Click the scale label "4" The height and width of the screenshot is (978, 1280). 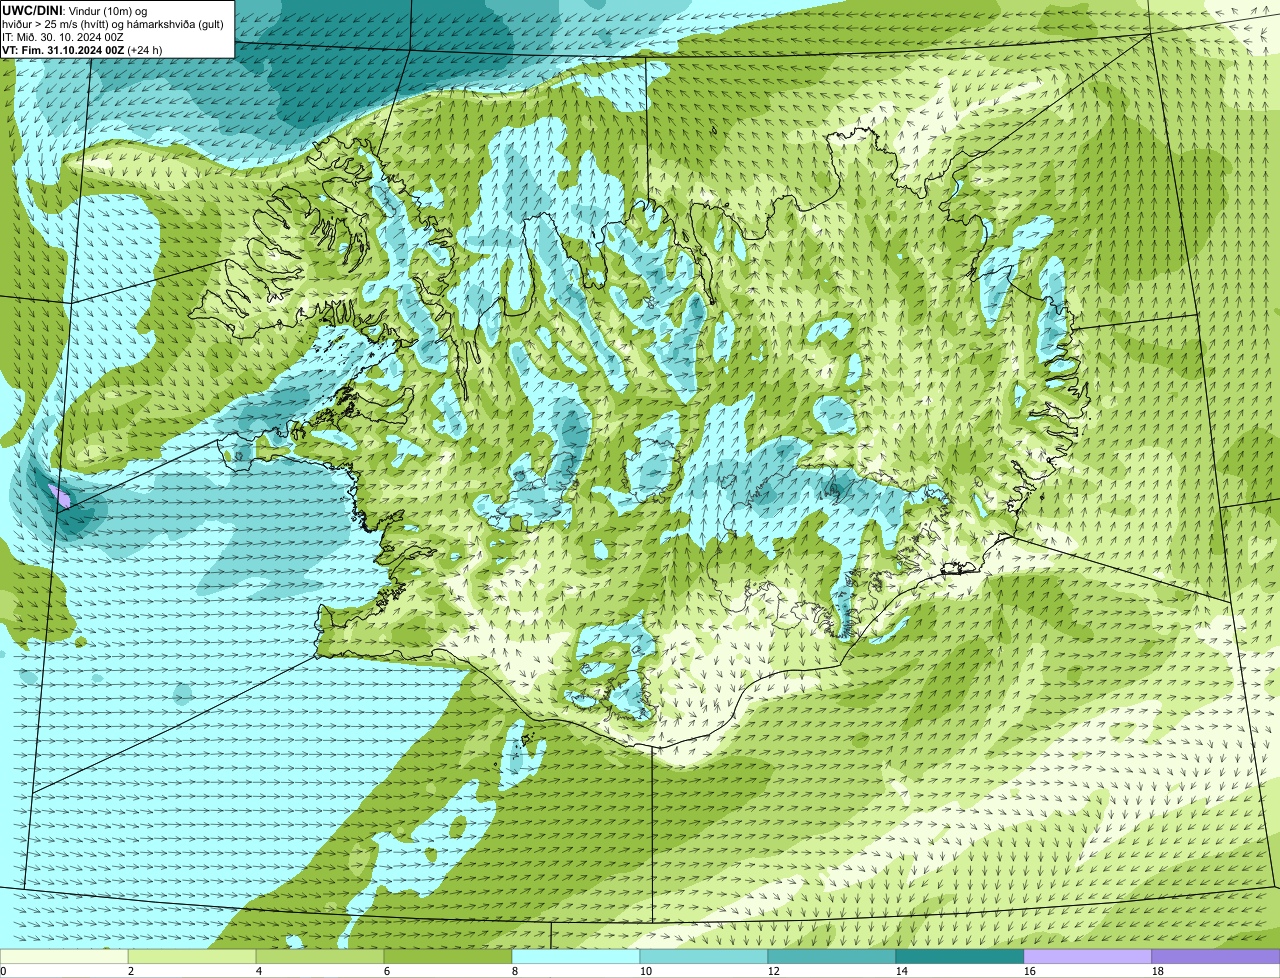click(259, 971)
